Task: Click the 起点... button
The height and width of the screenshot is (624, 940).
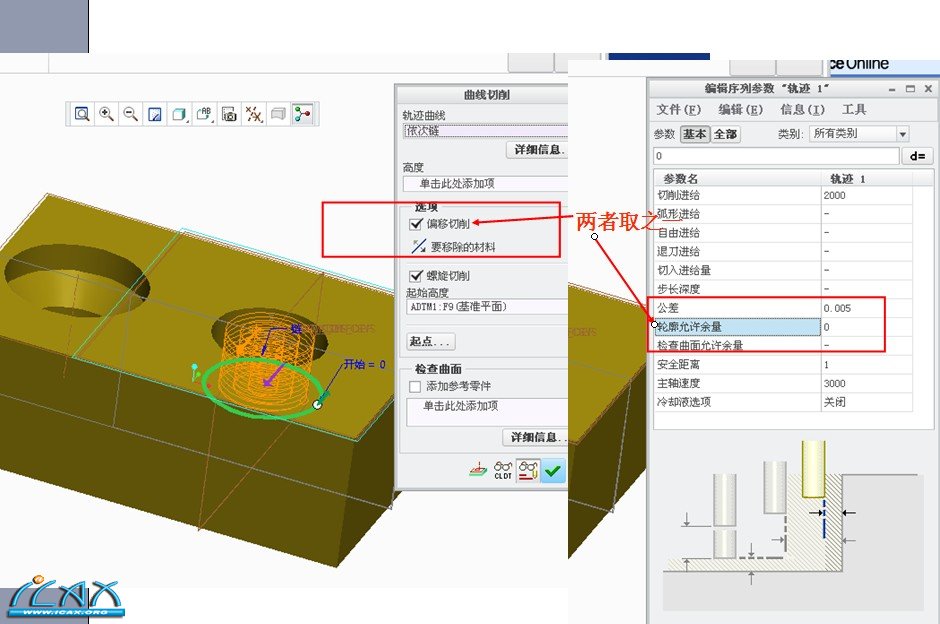Action: [430, 341]
